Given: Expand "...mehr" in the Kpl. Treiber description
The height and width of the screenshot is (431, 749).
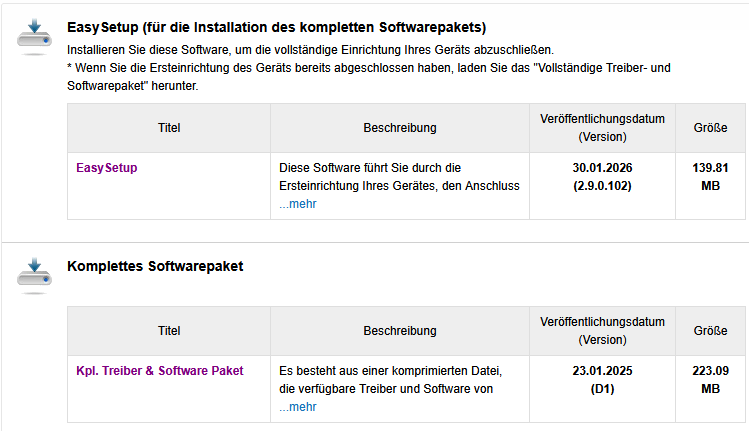Looking at the screenshot, I should 298,407.
